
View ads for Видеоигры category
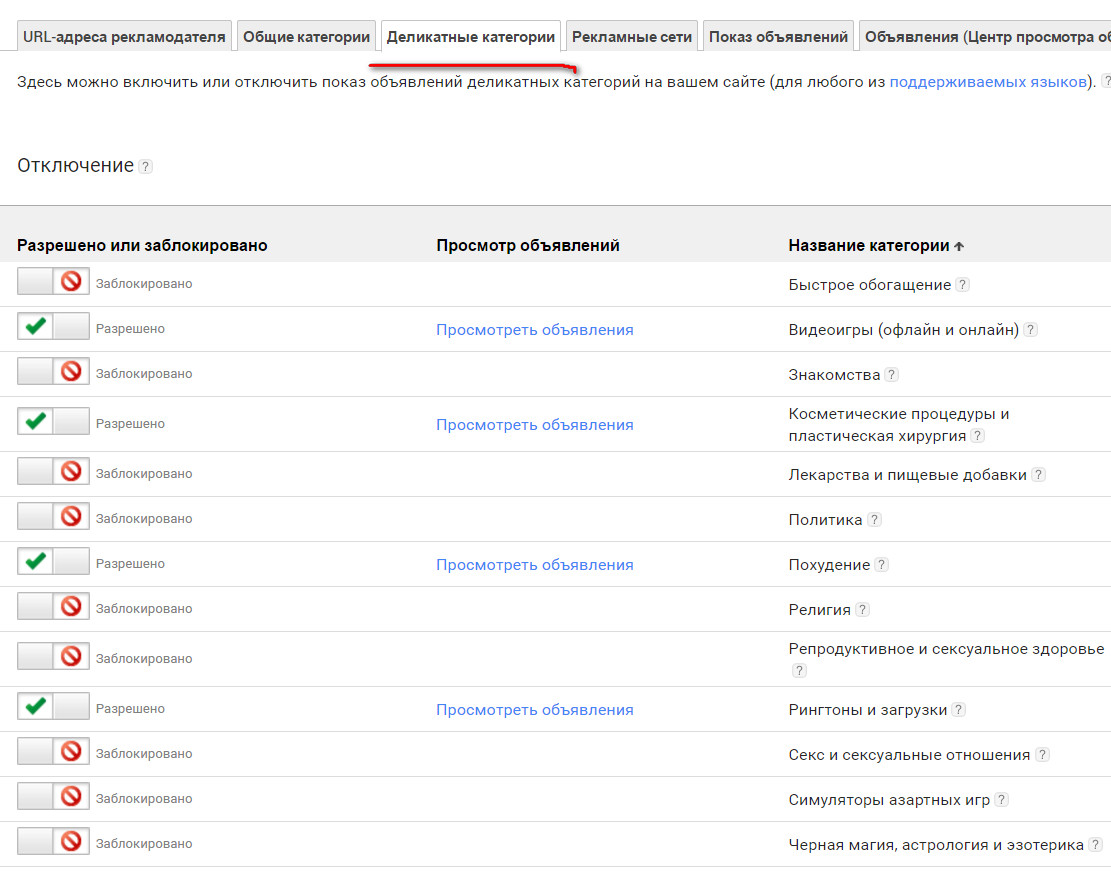[534, 330]
